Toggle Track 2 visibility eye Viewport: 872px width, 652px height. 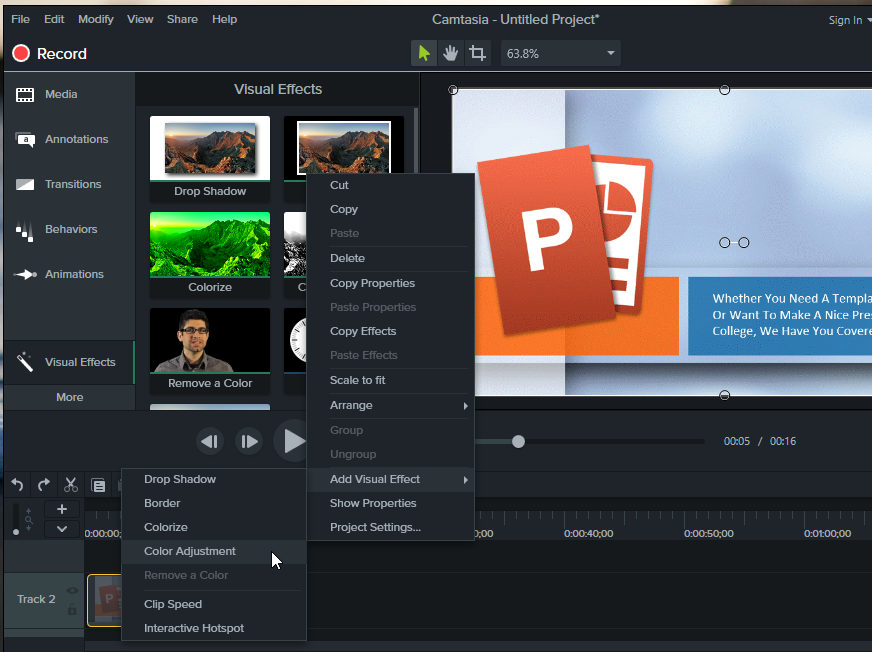(x=72, y=591)
